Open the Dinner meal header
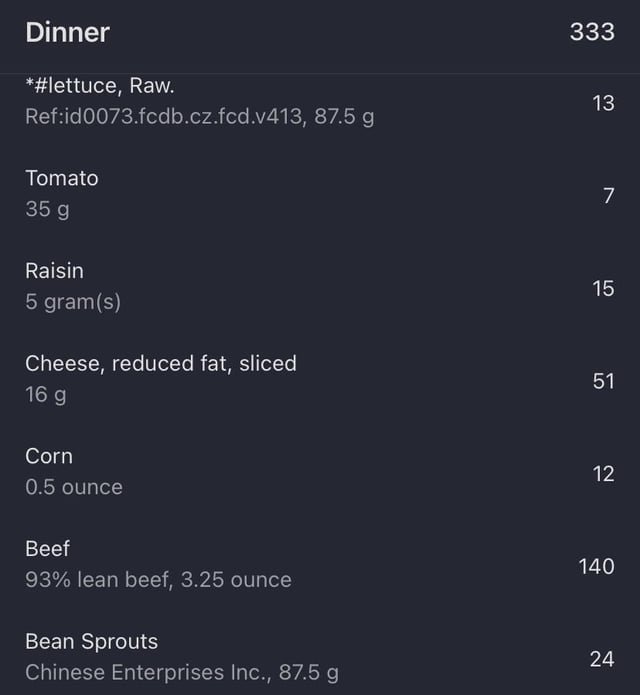 point(320,32)
